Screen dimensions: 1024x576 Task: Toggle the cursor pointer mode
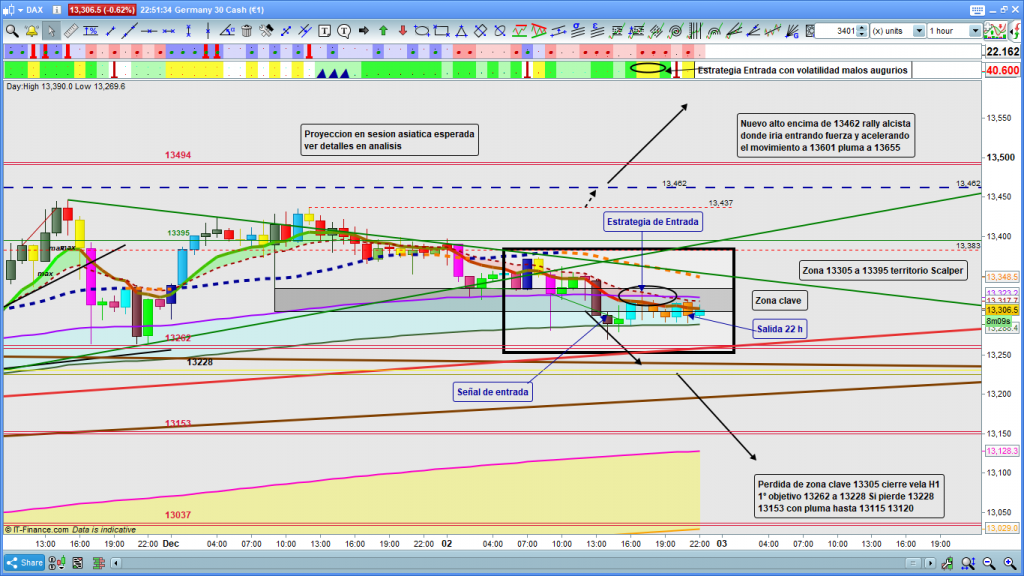[x=51, y=31]
